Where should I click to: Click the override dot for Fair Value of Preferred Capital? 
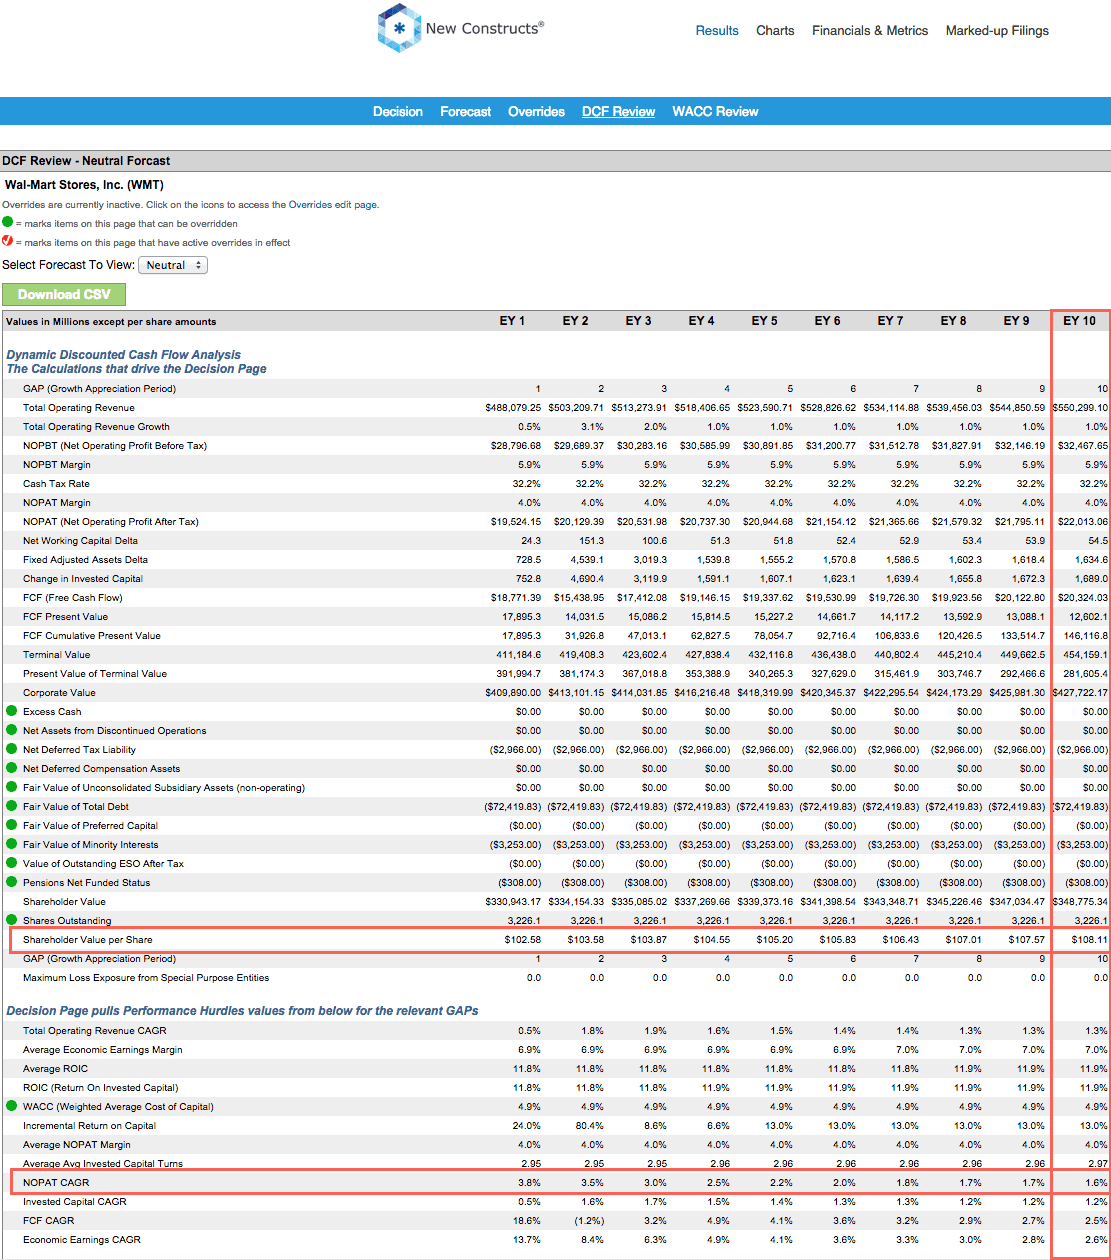tap(12, 825)
